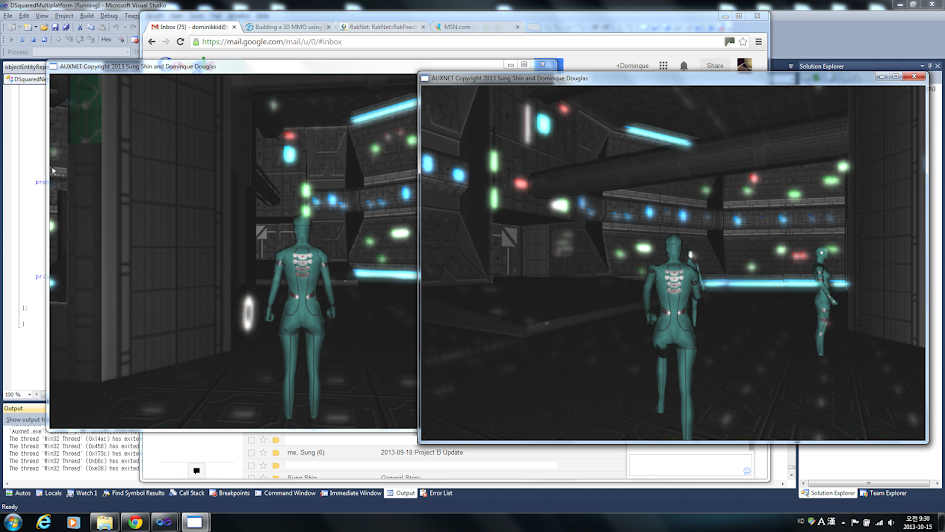Close the Inbox Chrome tab
This screenshot has width=945, height=532.
pyautogui.click(x=234, y=27)
